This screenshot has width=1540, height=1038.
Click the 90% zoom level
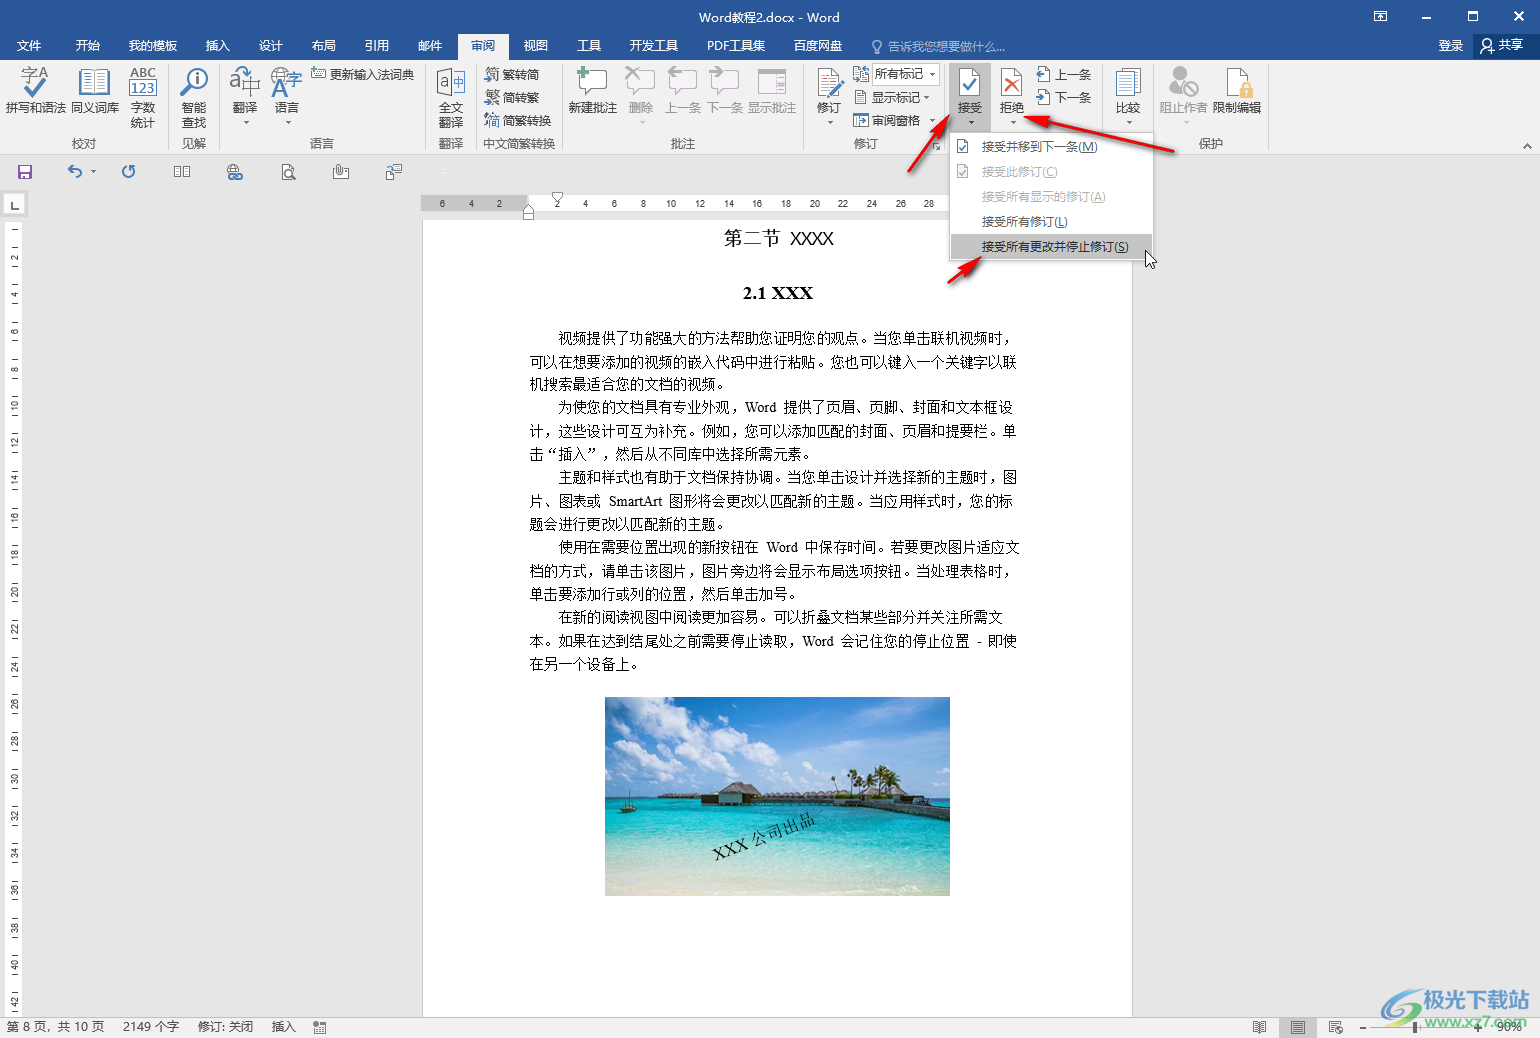pyautogui.click(x=1509, y=1027)
